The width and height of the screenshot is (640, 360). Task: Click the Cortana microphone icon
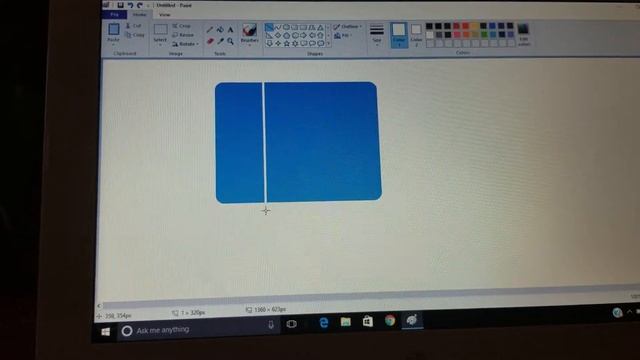pyautogui.click(x=271, y=324)
